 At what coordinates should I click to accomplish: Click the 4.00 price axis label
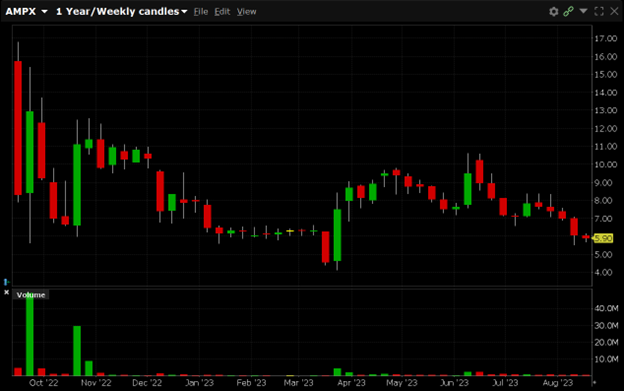[603, 272]
